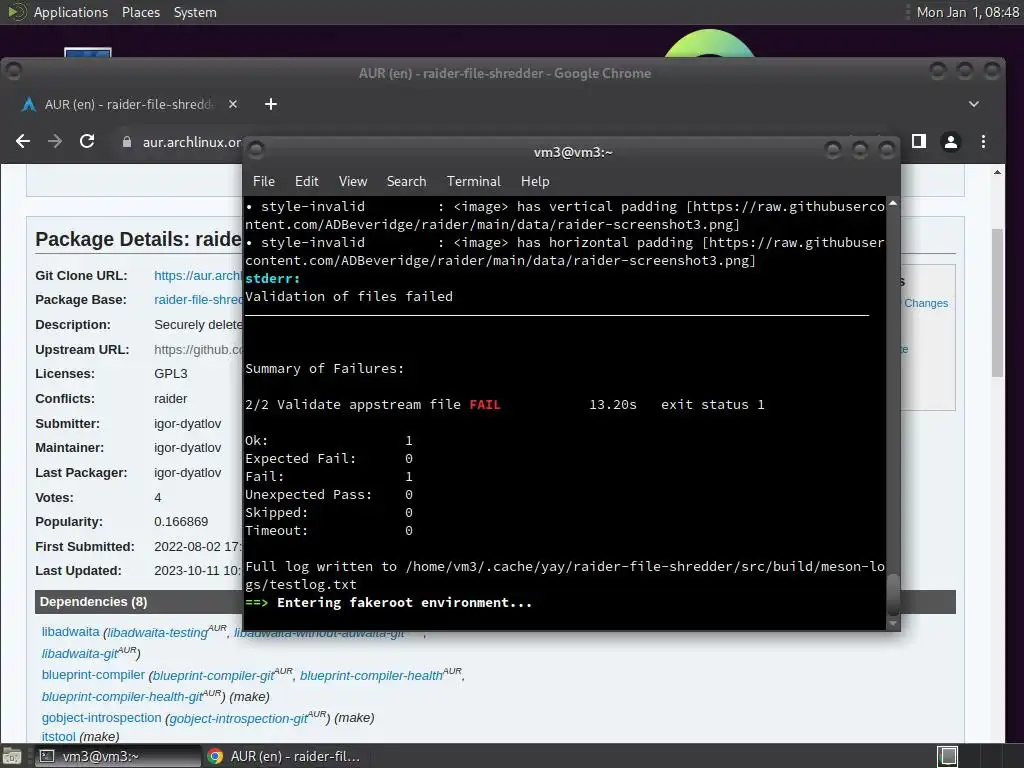Click the Changes link in package actions

point(925,303)
